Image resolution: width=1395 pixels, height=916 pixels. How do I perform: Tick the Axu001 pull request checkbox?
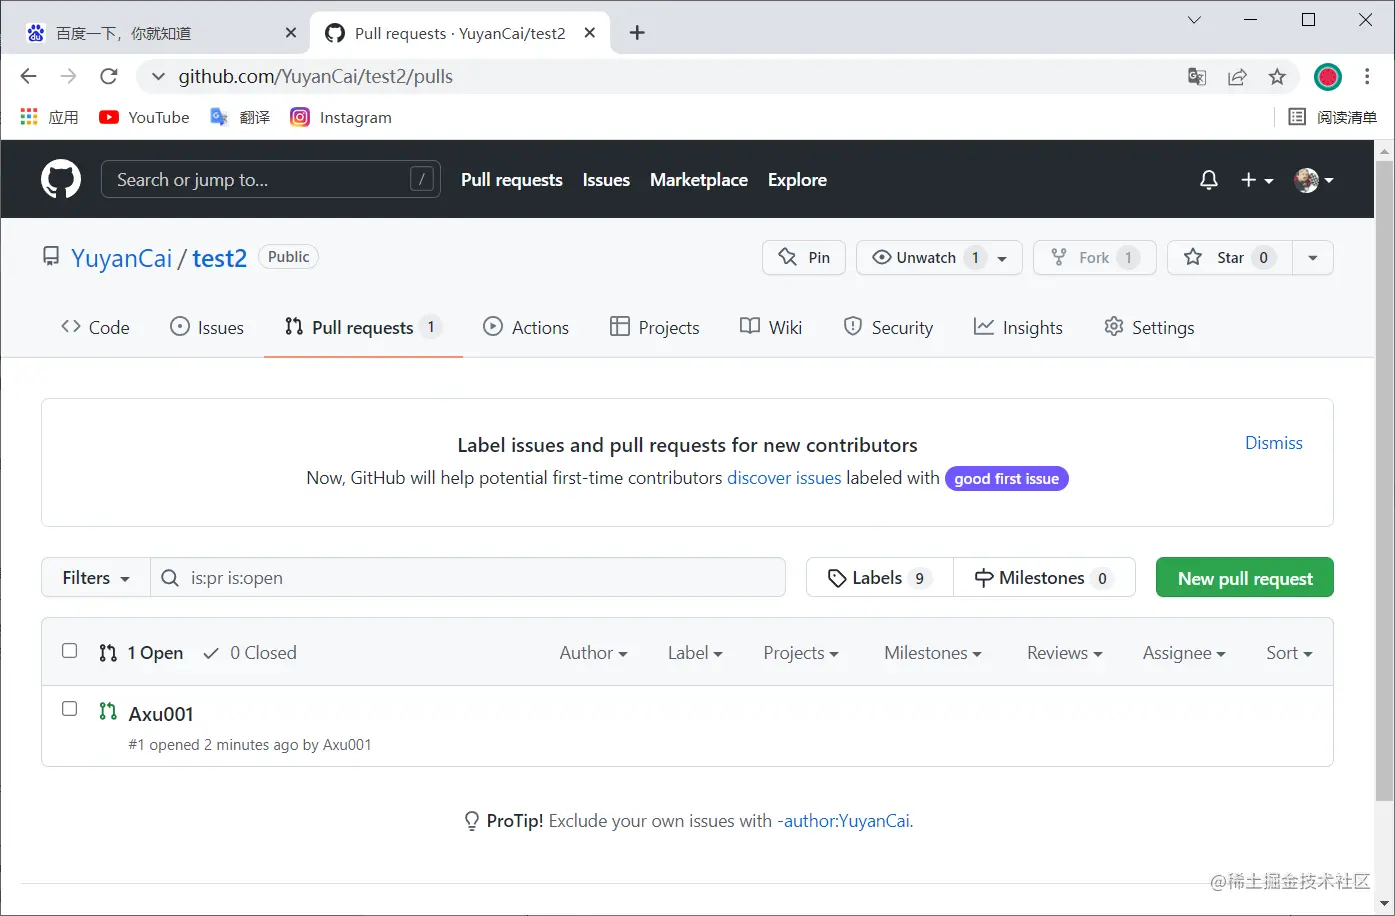70,709
